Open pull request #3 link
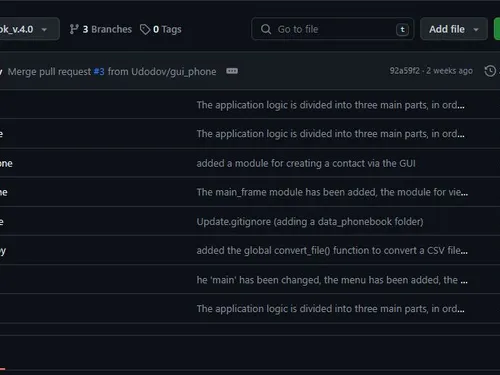The width and height of the screenshot is (500, 375). pyautogui.click(x=99, y=72)
